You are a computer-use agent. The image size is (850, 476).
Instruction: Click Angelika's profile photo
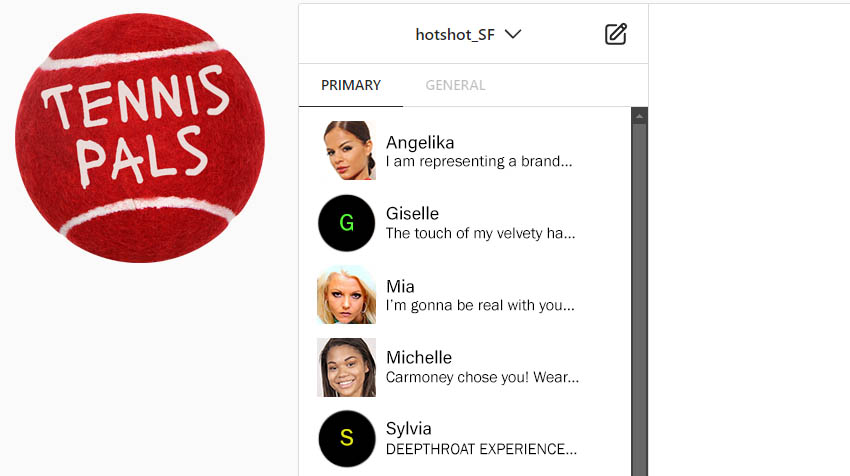point(346,150)
